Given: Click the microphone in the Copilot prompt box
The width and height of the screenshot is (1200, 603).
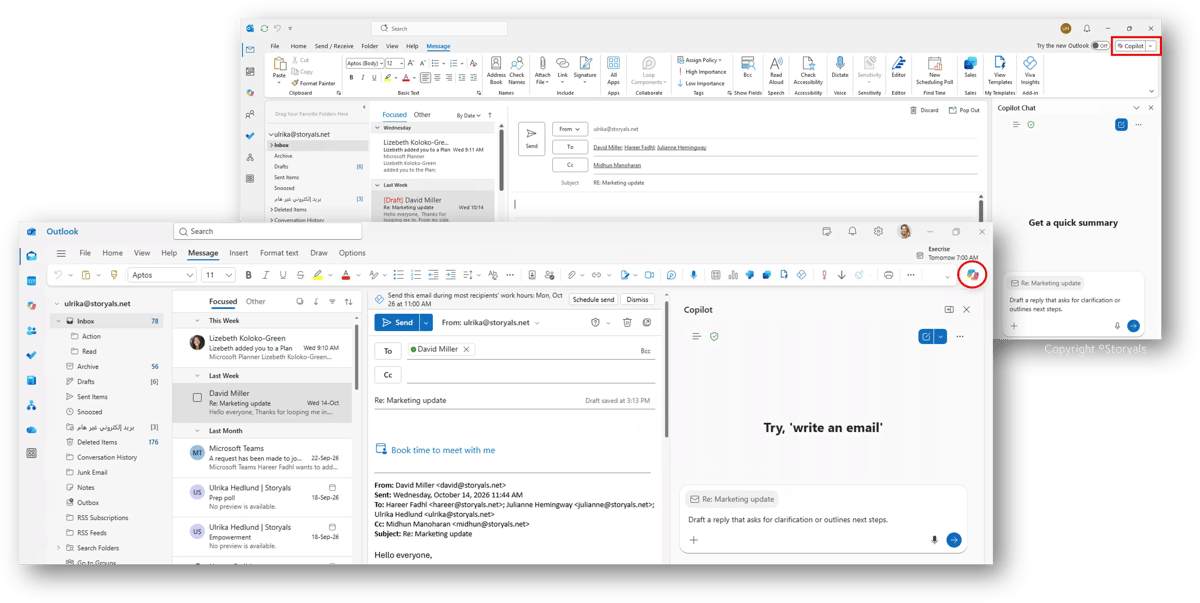Looking at the screenshot, I should click(934, 540).
